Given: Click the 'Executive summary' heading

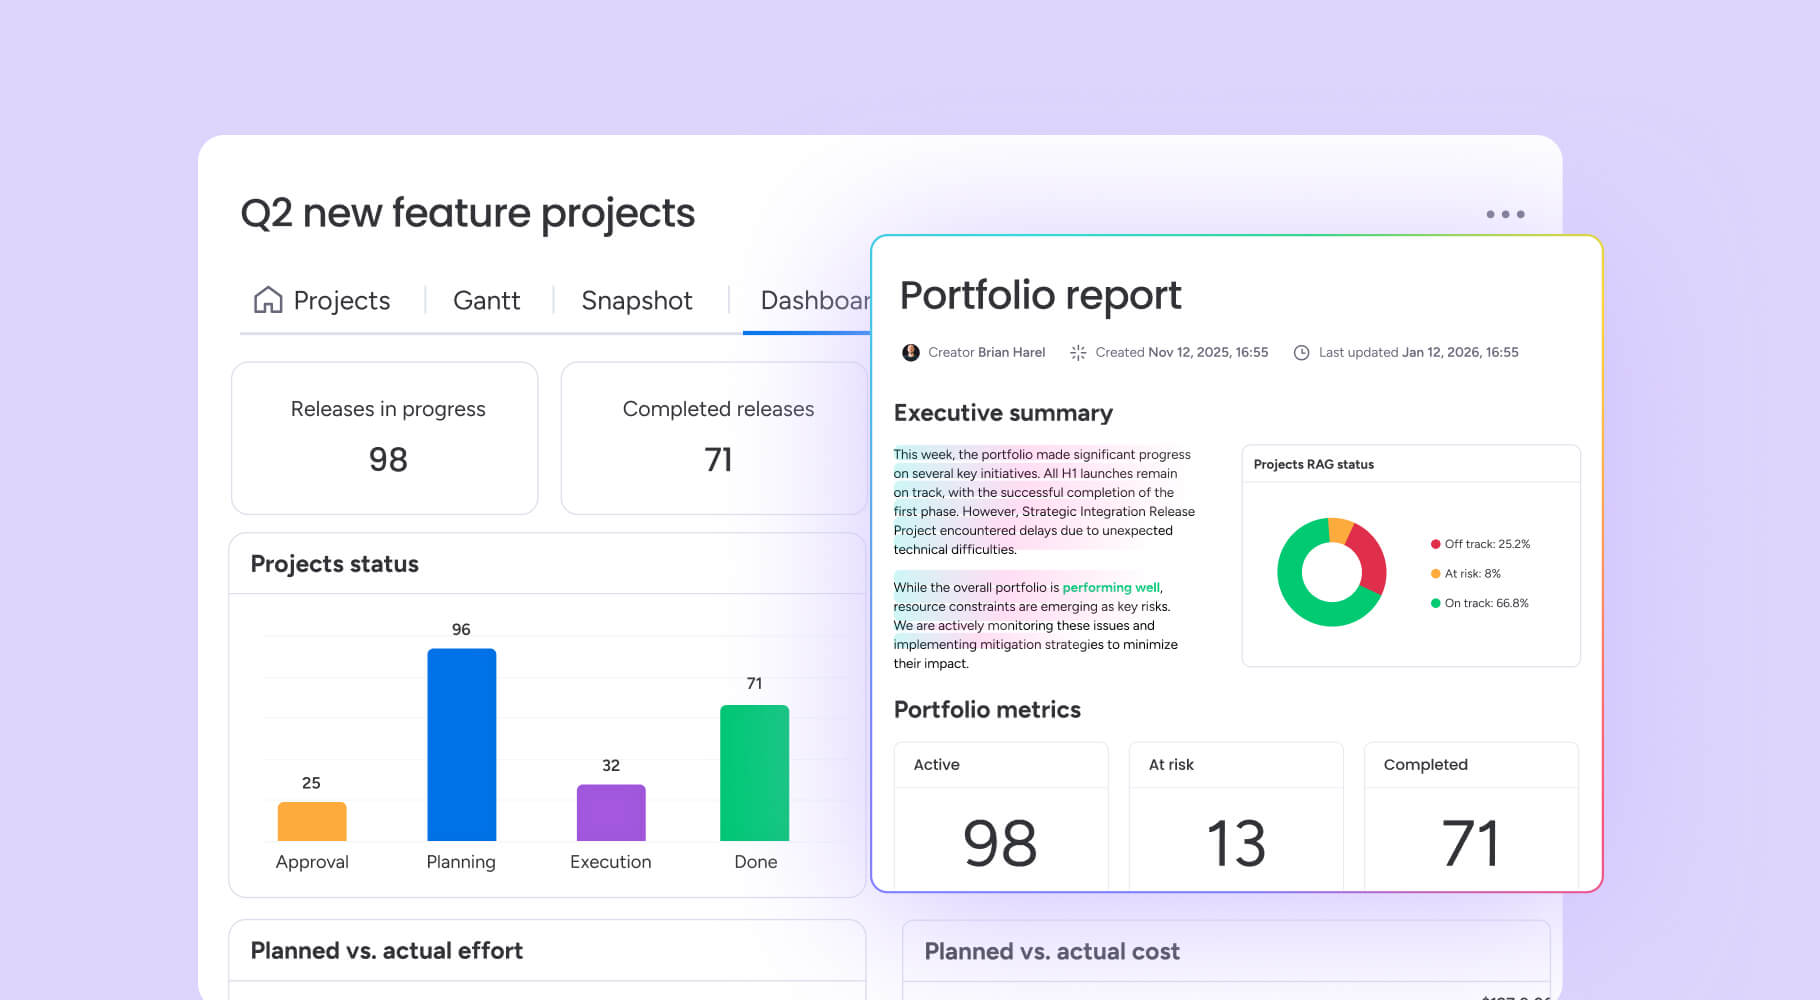Looking at the screenshot, I should coord(1003,413).
